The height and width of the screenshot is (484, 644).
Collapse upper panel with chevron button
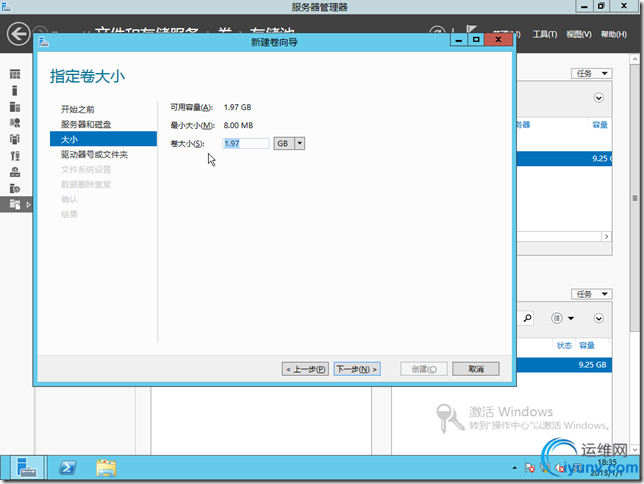click(x=598, y=98)
